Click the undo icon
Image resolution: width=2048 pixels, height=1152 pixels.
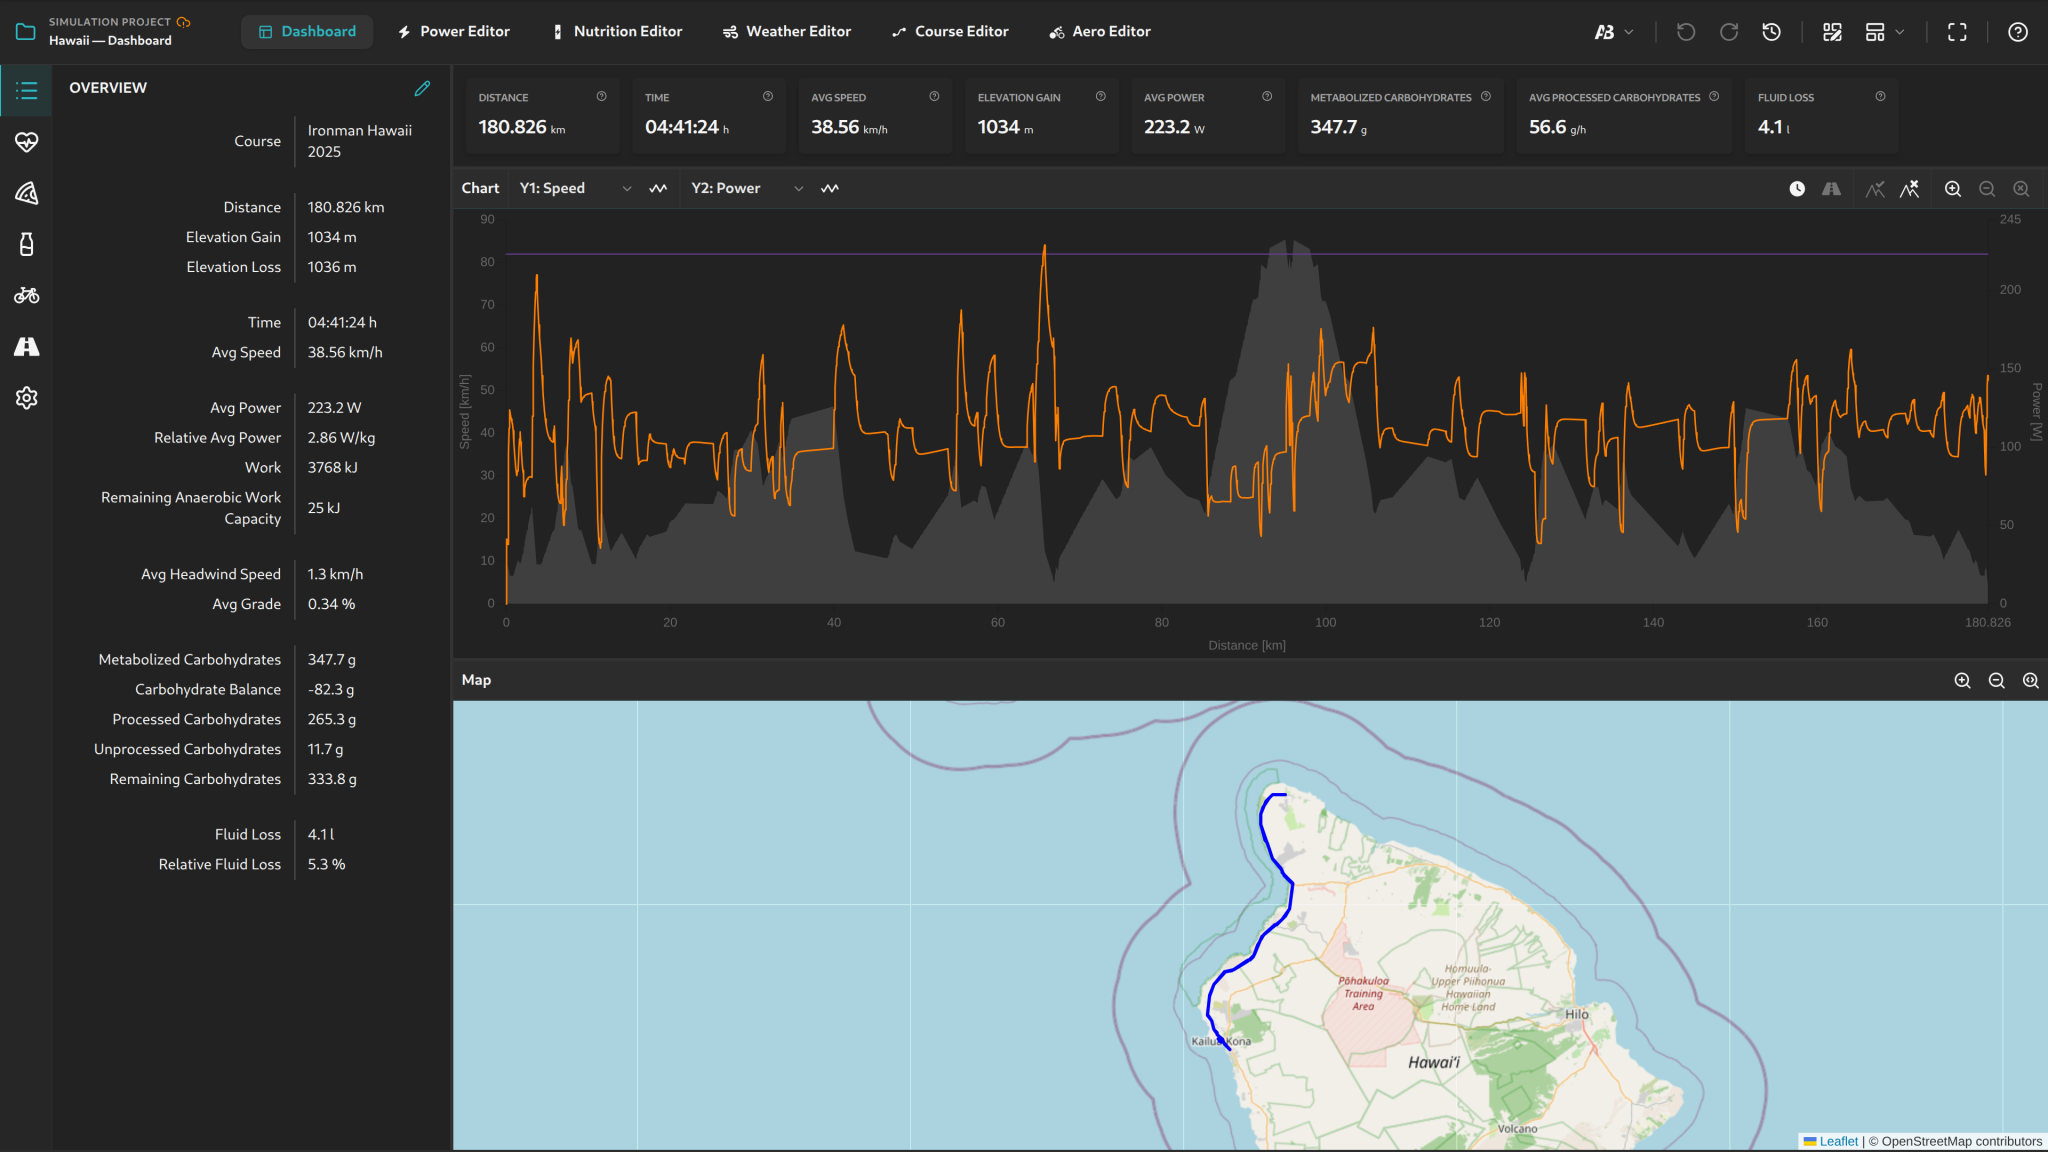tap(1686, 32)
